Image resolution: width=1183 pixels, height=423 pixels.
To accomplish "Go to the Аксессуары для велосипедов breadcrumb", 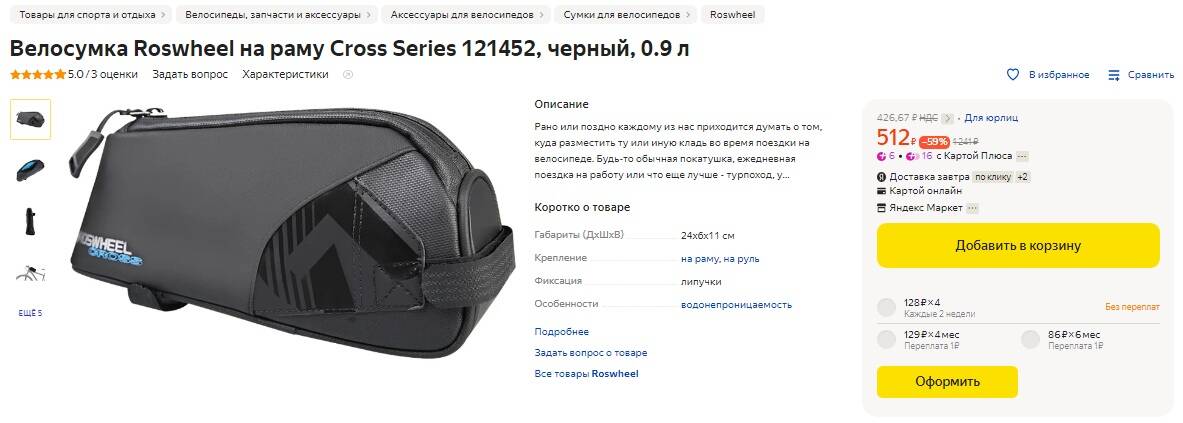I will point(467,14).
